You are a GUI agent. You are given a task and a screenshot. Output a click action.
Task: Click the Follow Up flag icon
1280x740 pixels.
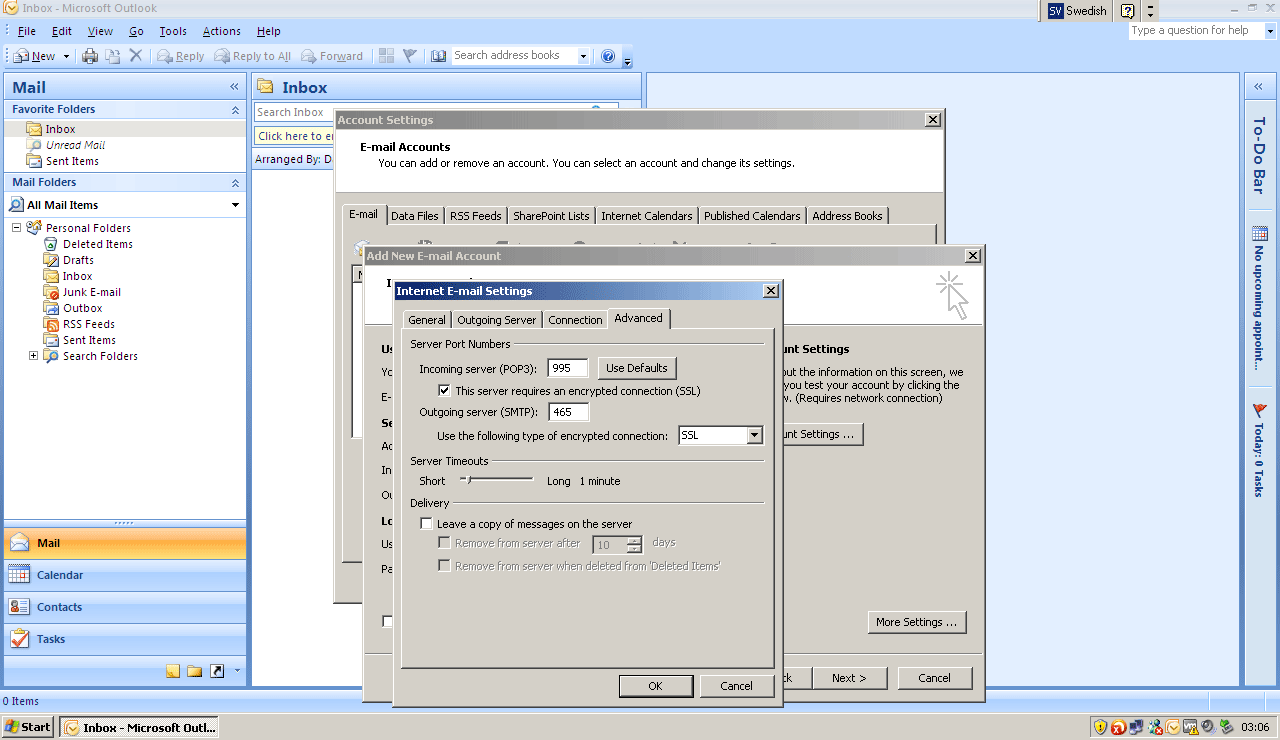tap(410, 56)
